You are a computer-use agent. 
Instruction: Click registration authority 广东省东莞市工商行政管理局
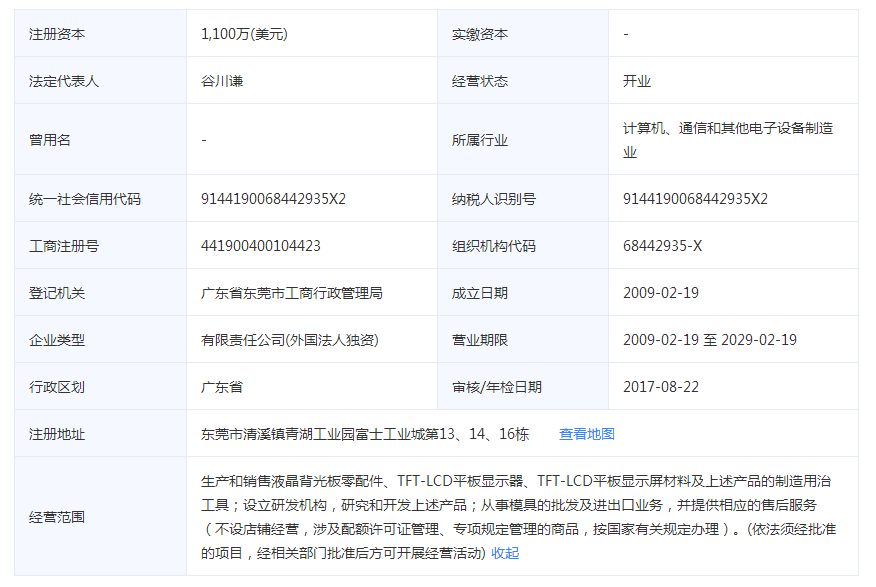click(x=292, y=293)
